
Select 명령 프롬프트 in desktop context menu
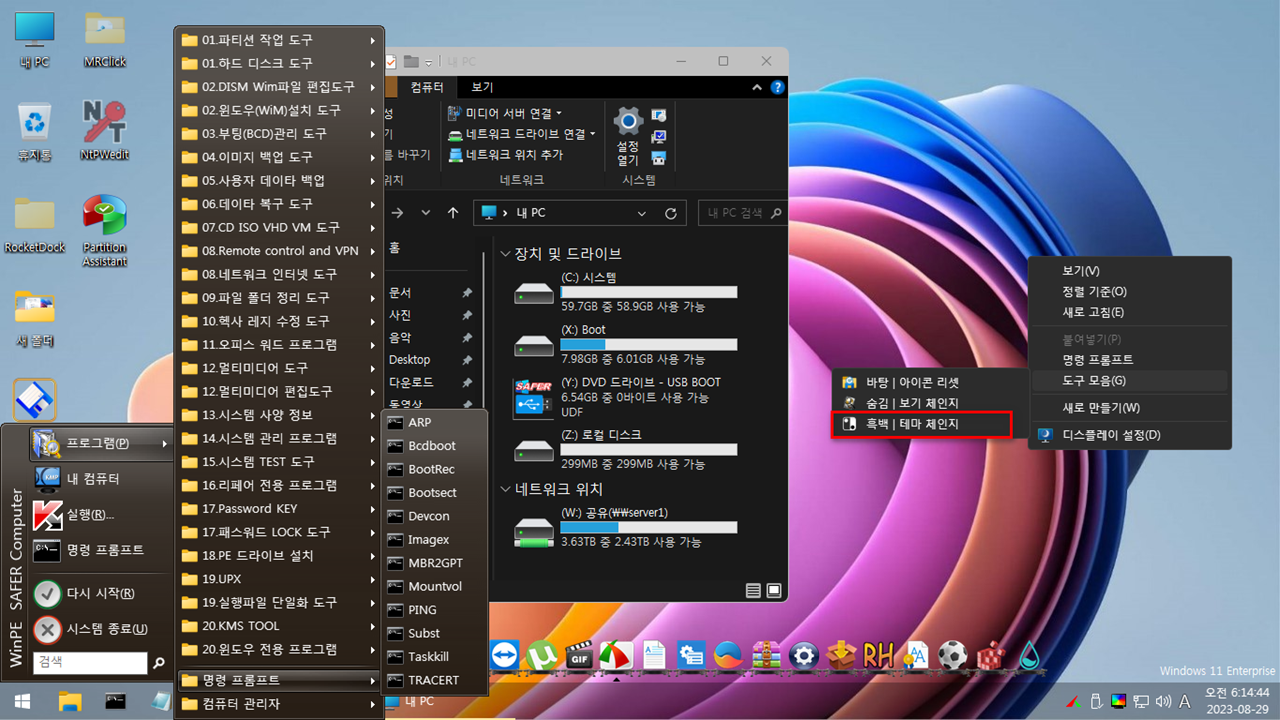click(x=1129, y=359)
